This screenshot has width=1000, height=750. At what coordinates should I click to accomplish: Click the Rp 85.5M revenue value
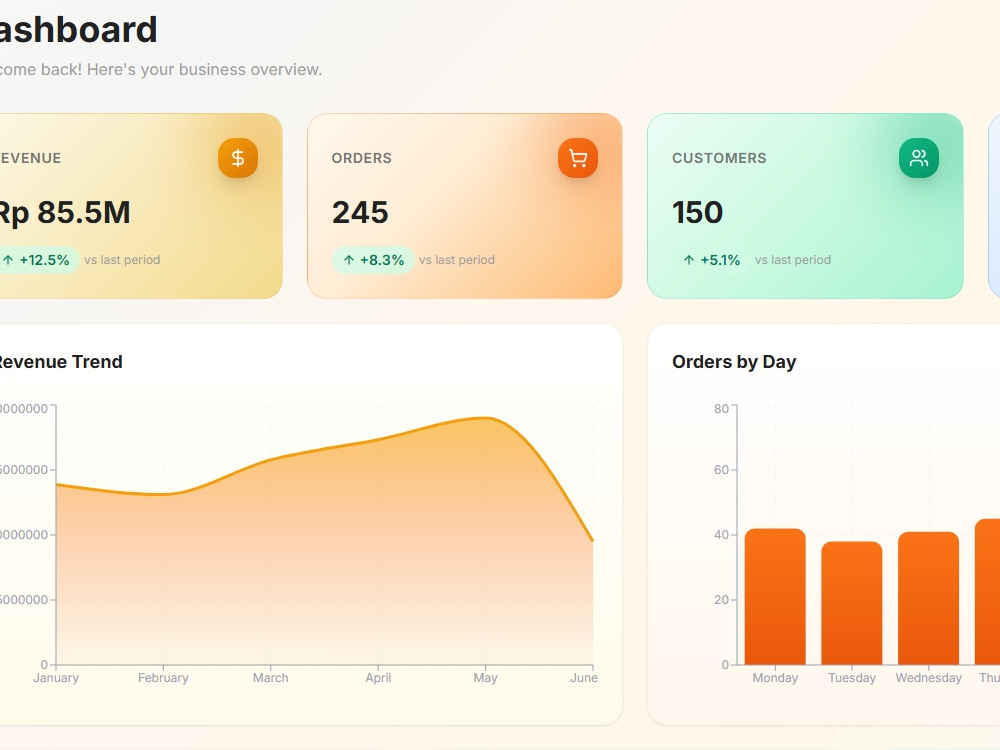pyautogui.click(x=64, y=212)
